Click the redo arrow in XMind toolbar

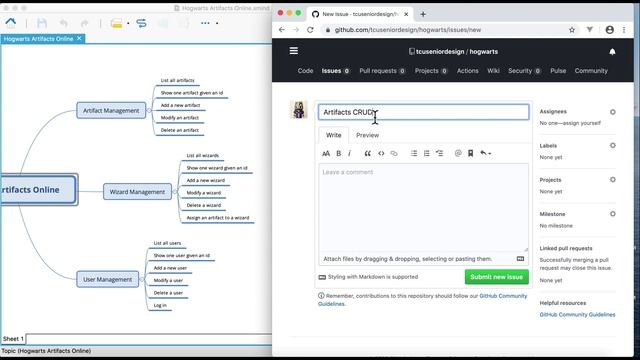click(84, 24)
